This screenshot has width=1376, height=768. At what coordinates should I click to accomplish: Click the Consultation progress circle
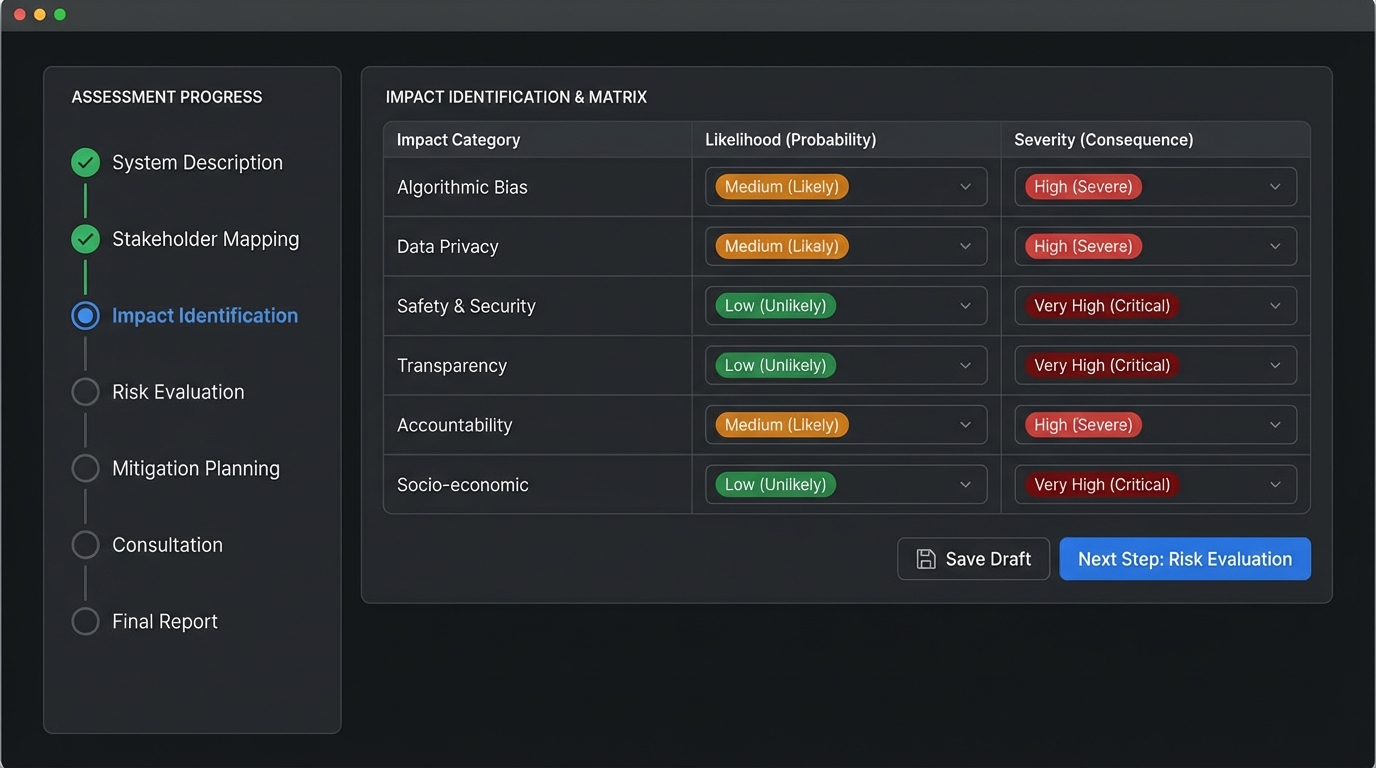(85, 544)
